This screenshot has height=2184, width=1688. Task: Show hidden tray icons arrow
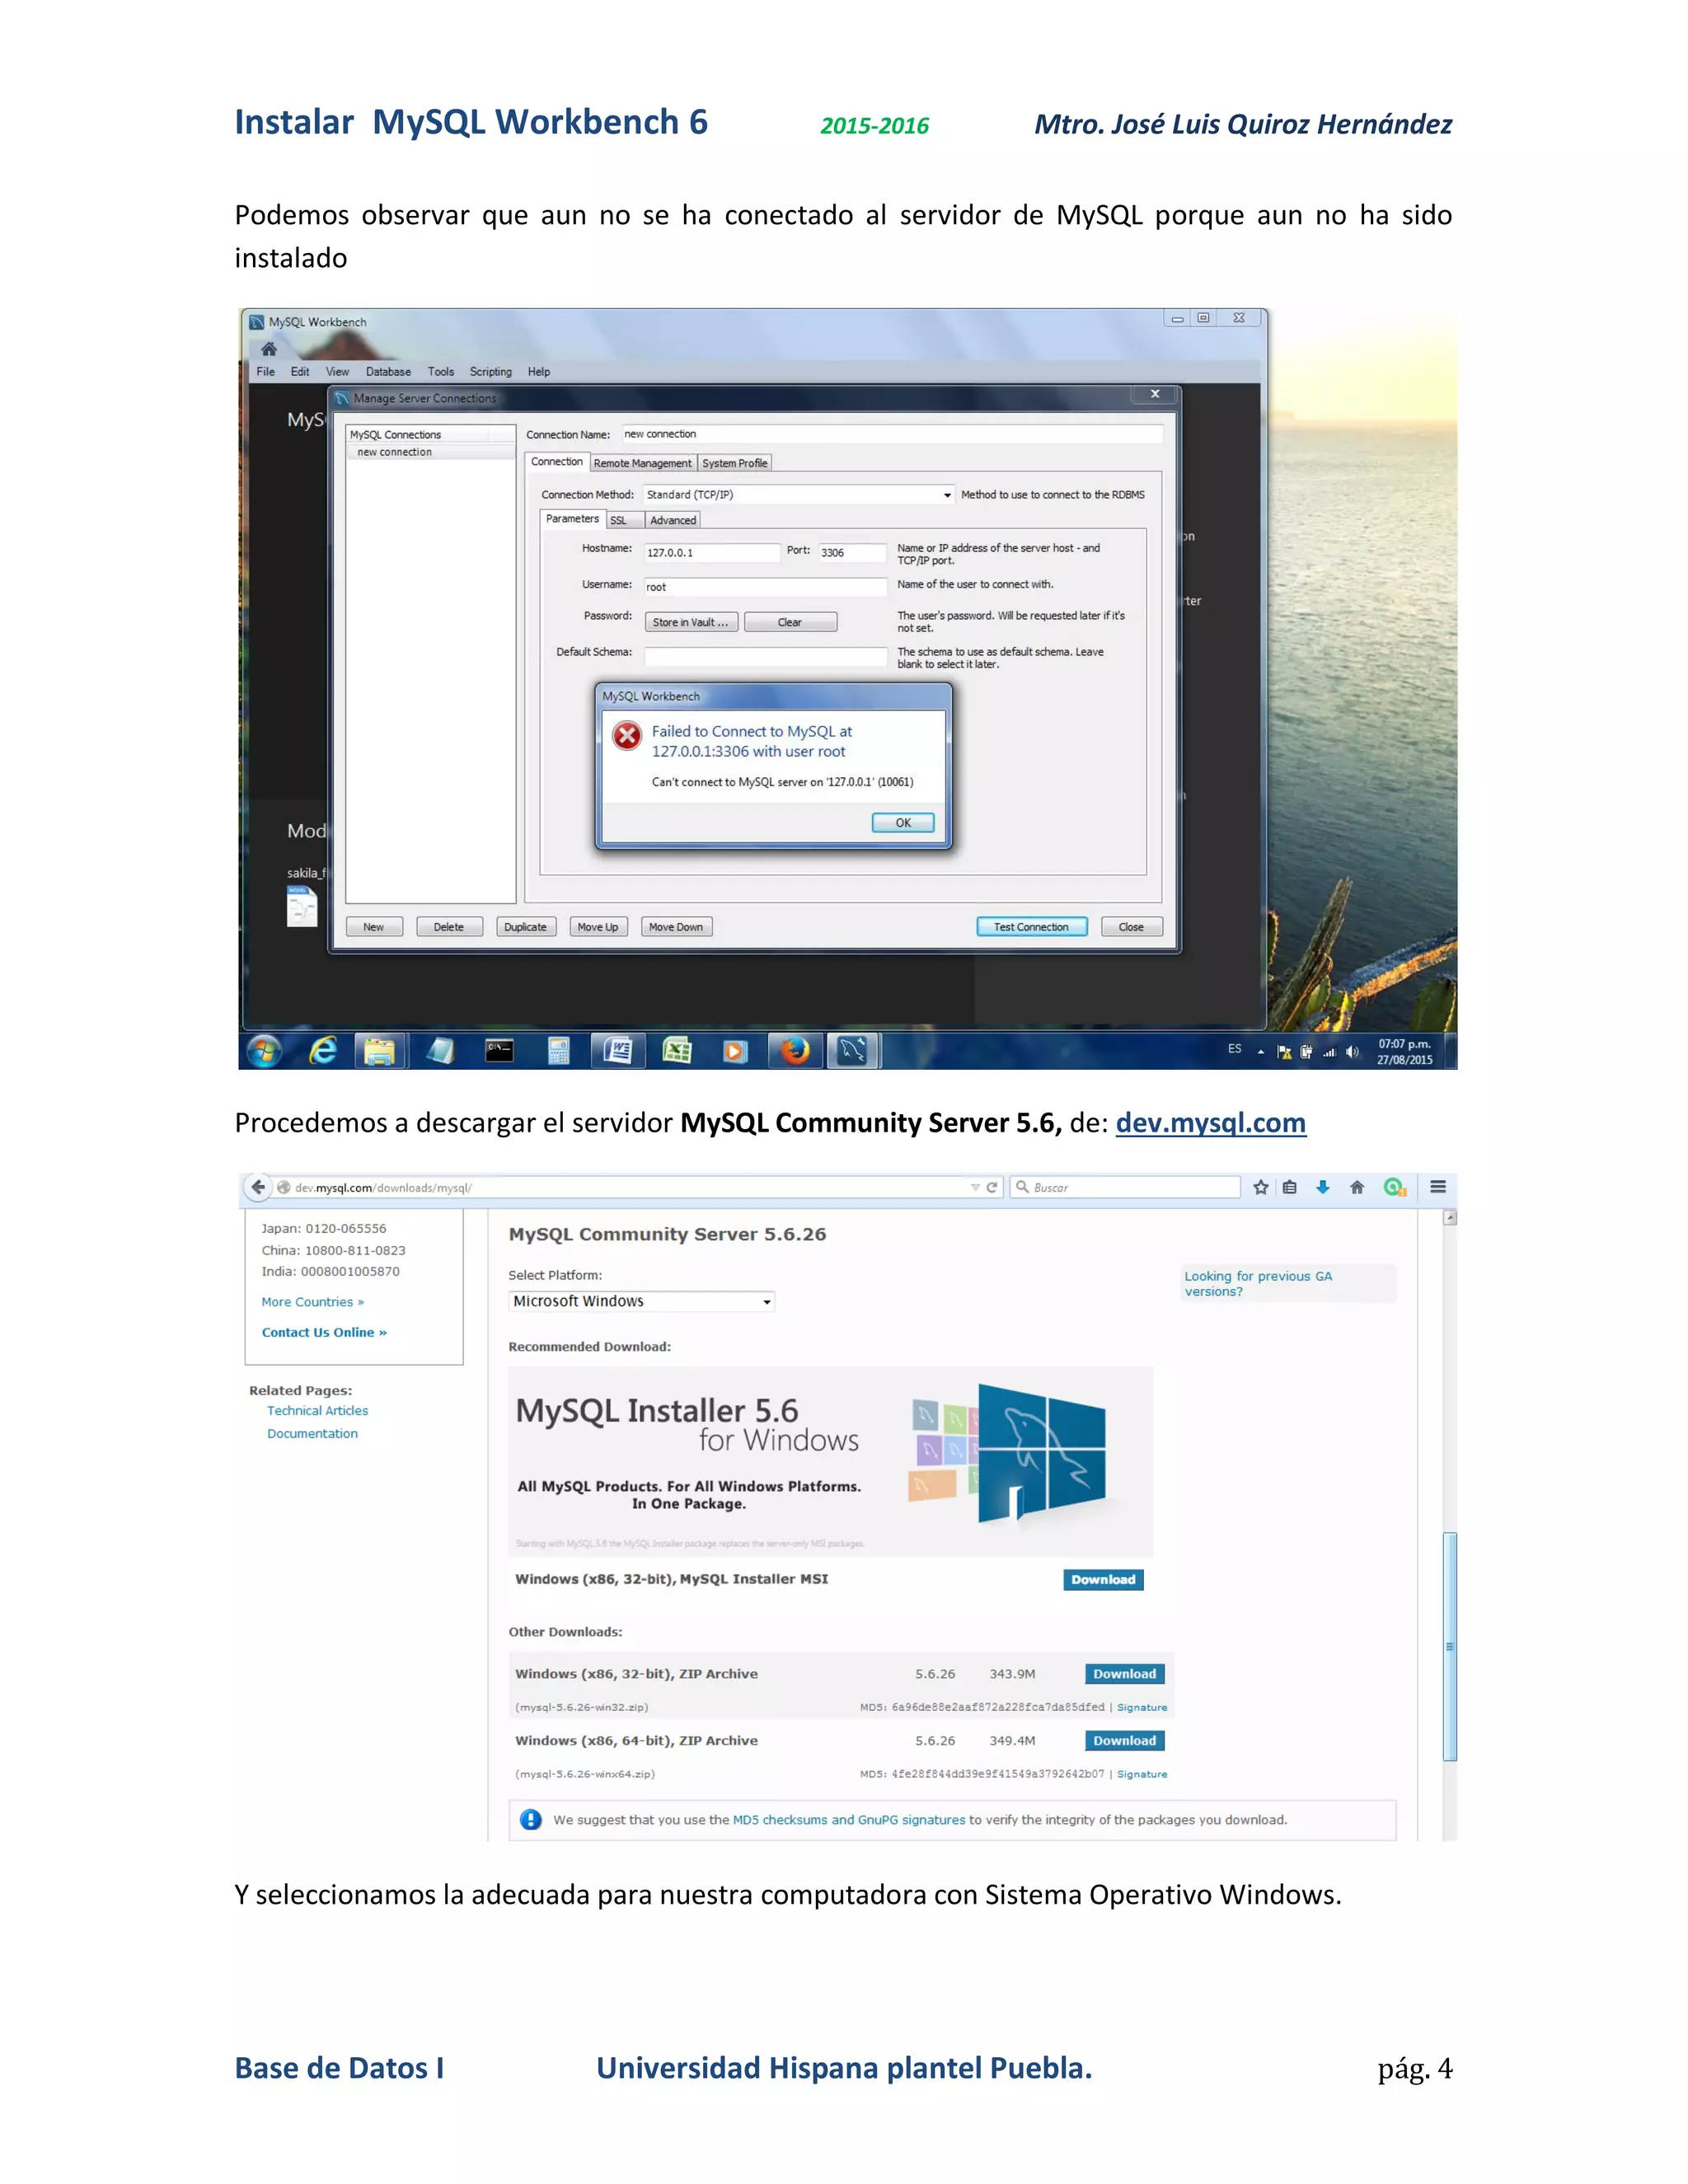click(1261, 1052)
